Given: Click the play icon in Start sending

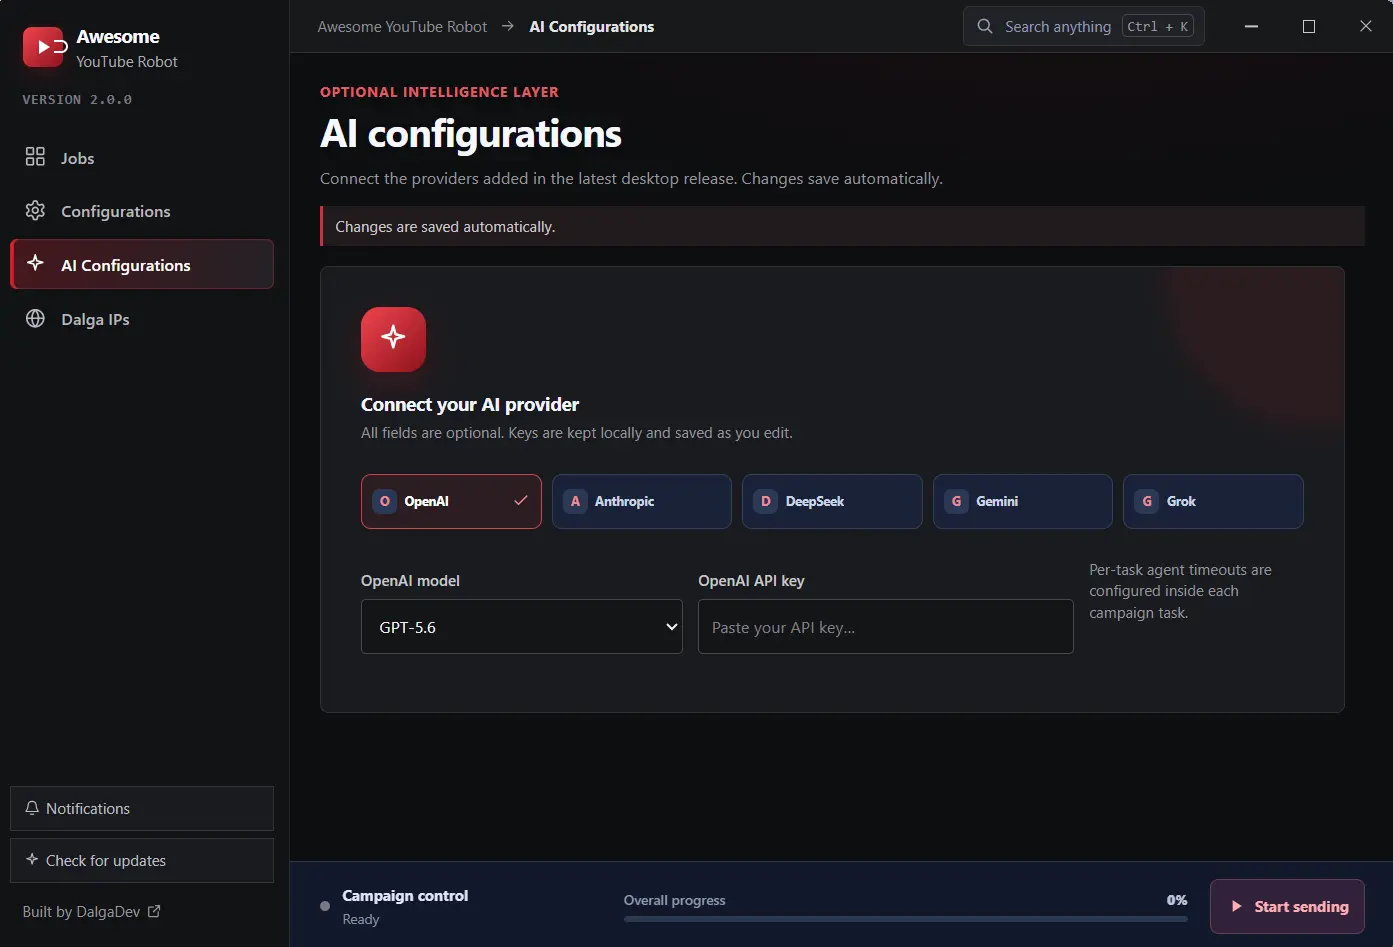Looking at the screenshot, I should 1237,906.
